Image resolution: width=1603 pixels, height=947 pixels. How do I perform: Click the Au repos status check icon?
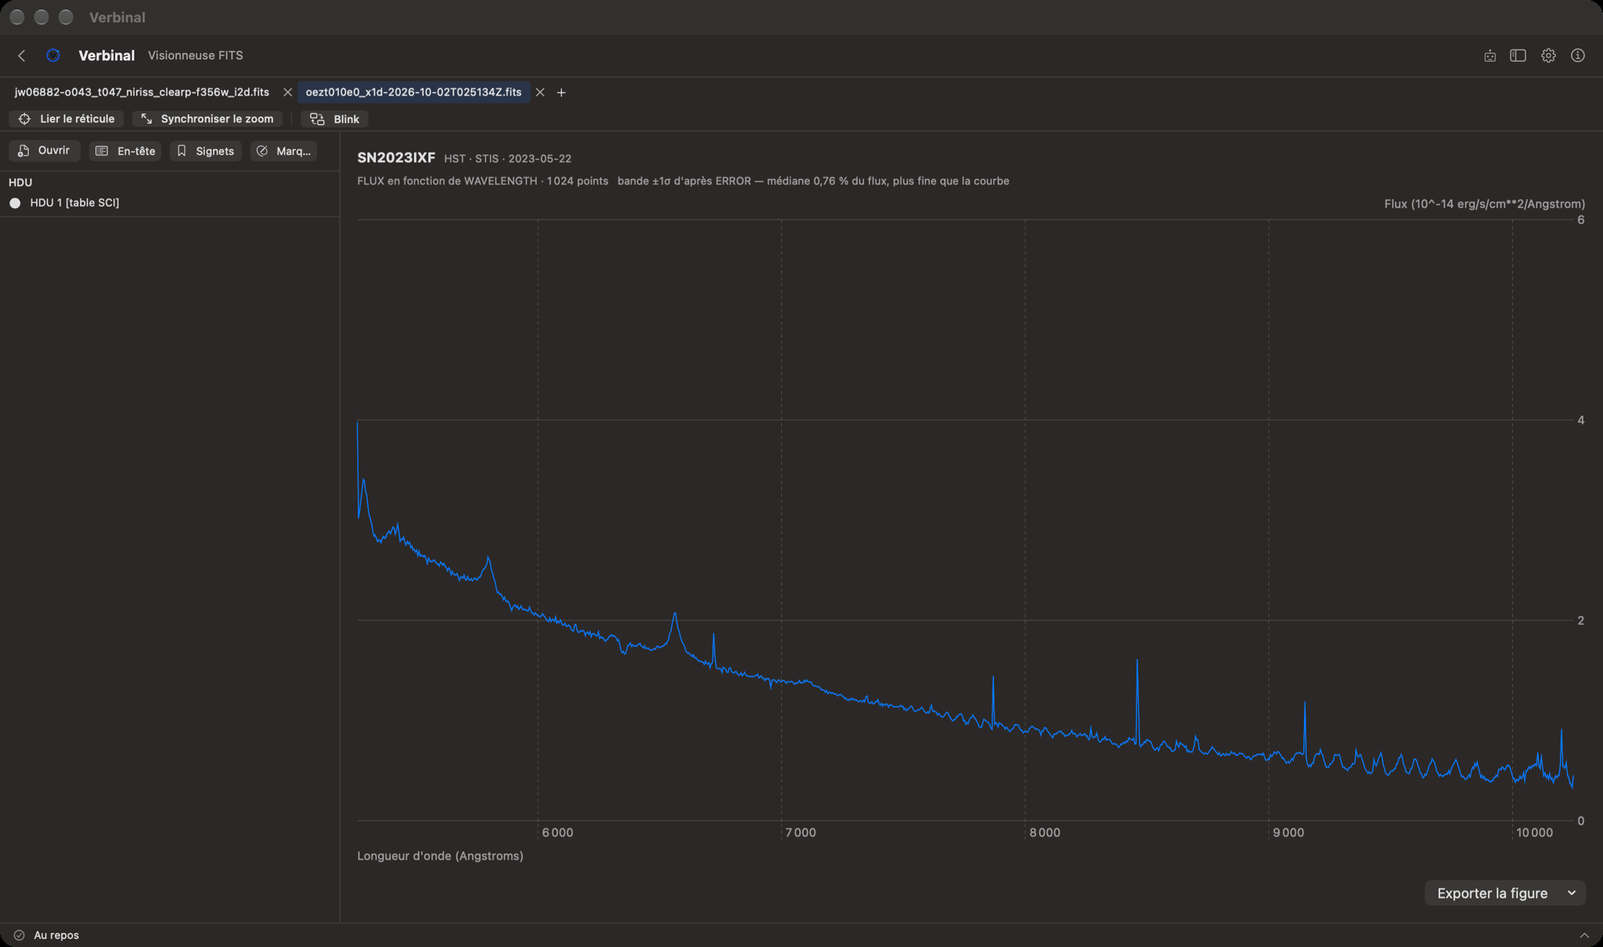coord(19,935)
